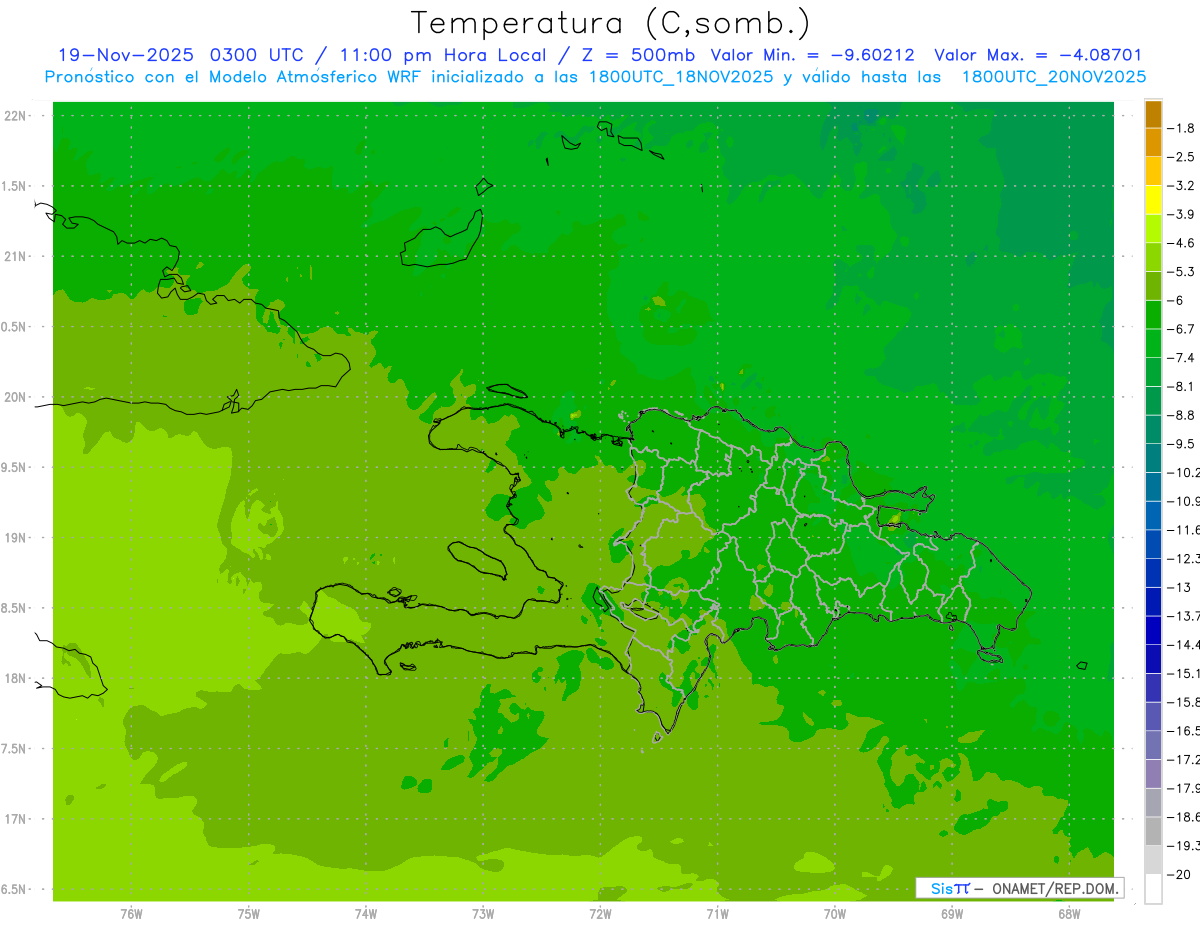Click the 21N latitude label
The image size is (1200, 927).
tap(17, 257)
